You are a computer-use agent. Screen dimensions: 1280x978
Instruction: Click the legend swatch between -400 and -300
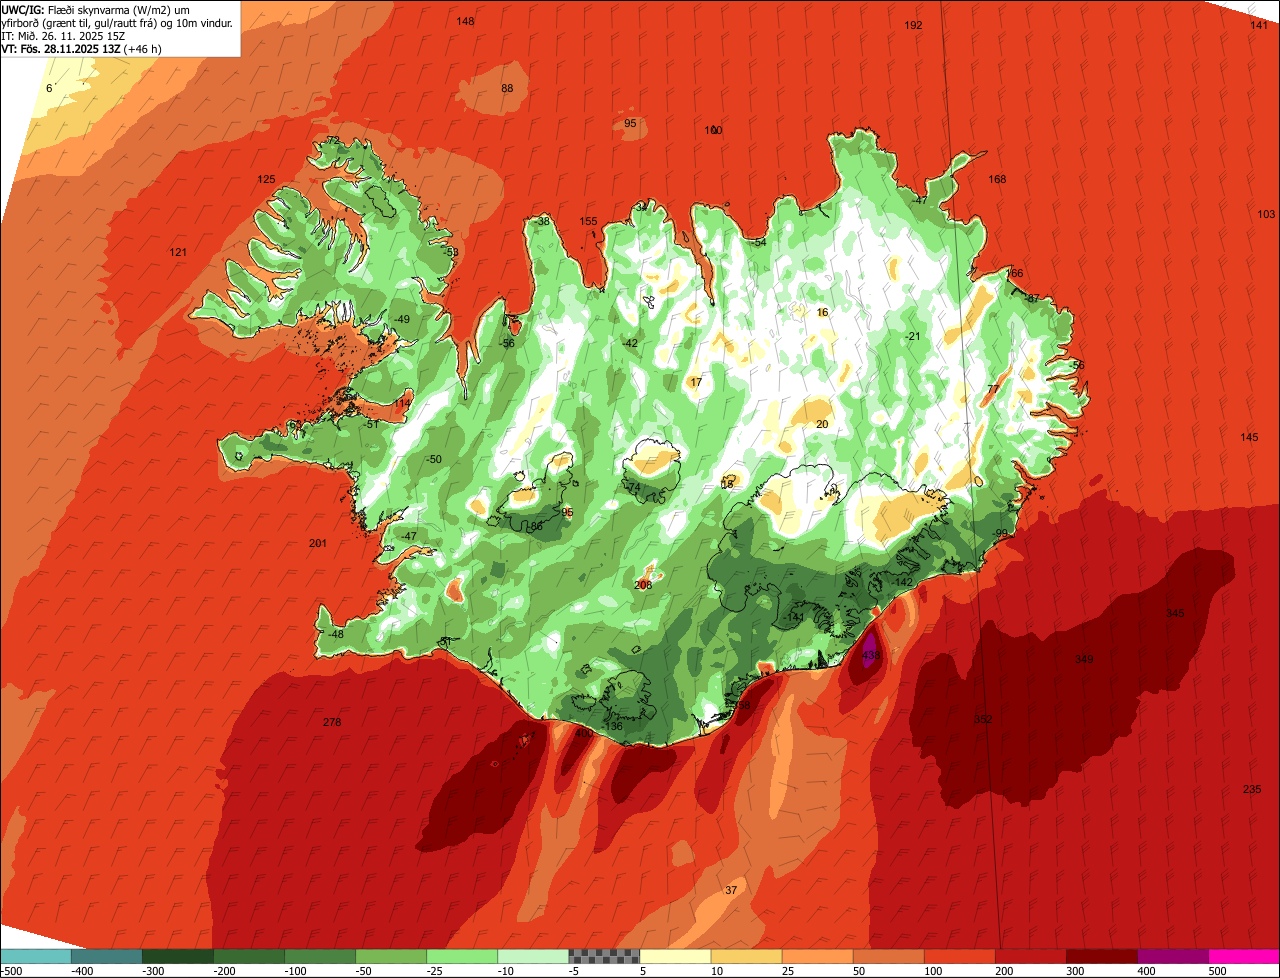click(107, 956)
